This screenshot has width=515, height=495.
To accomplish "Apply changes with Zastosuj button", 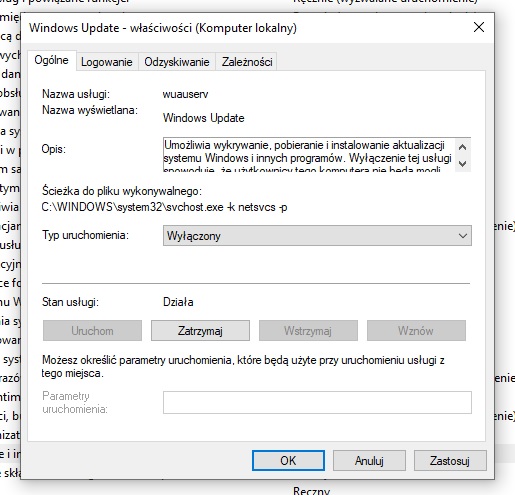I will 450,461.
